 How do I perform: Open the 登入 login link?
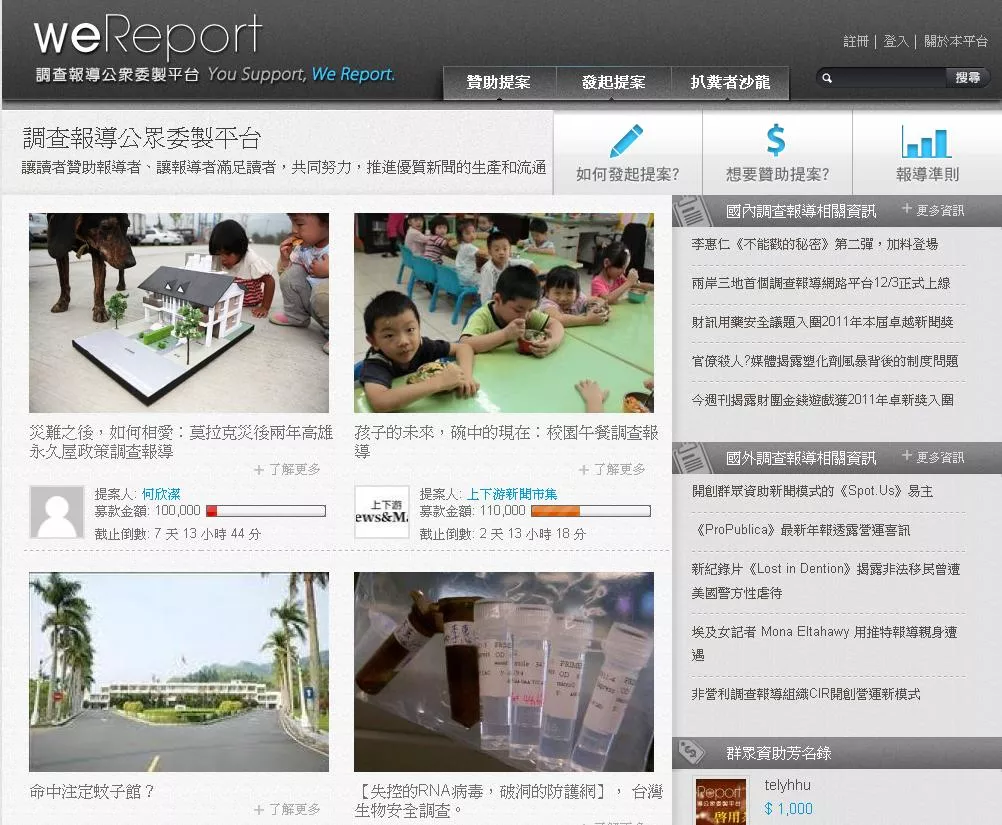tap(896, 41)
